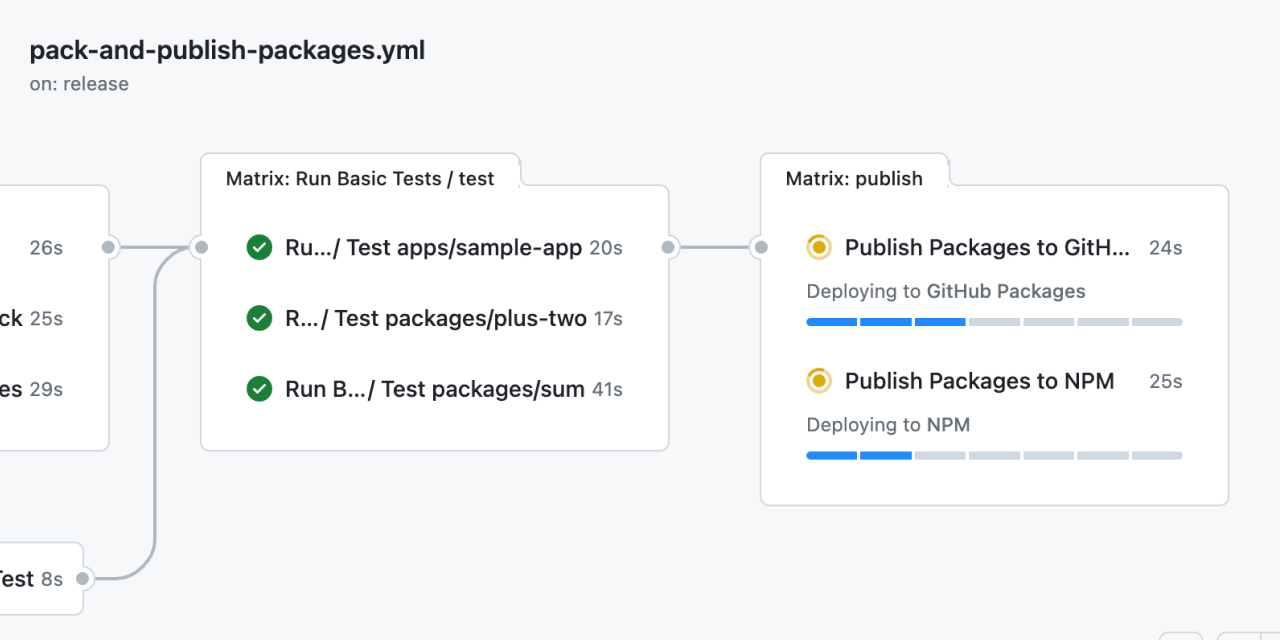
Task: Click input connector dot on Run Basic Tests box
Action: pos(201,247)
